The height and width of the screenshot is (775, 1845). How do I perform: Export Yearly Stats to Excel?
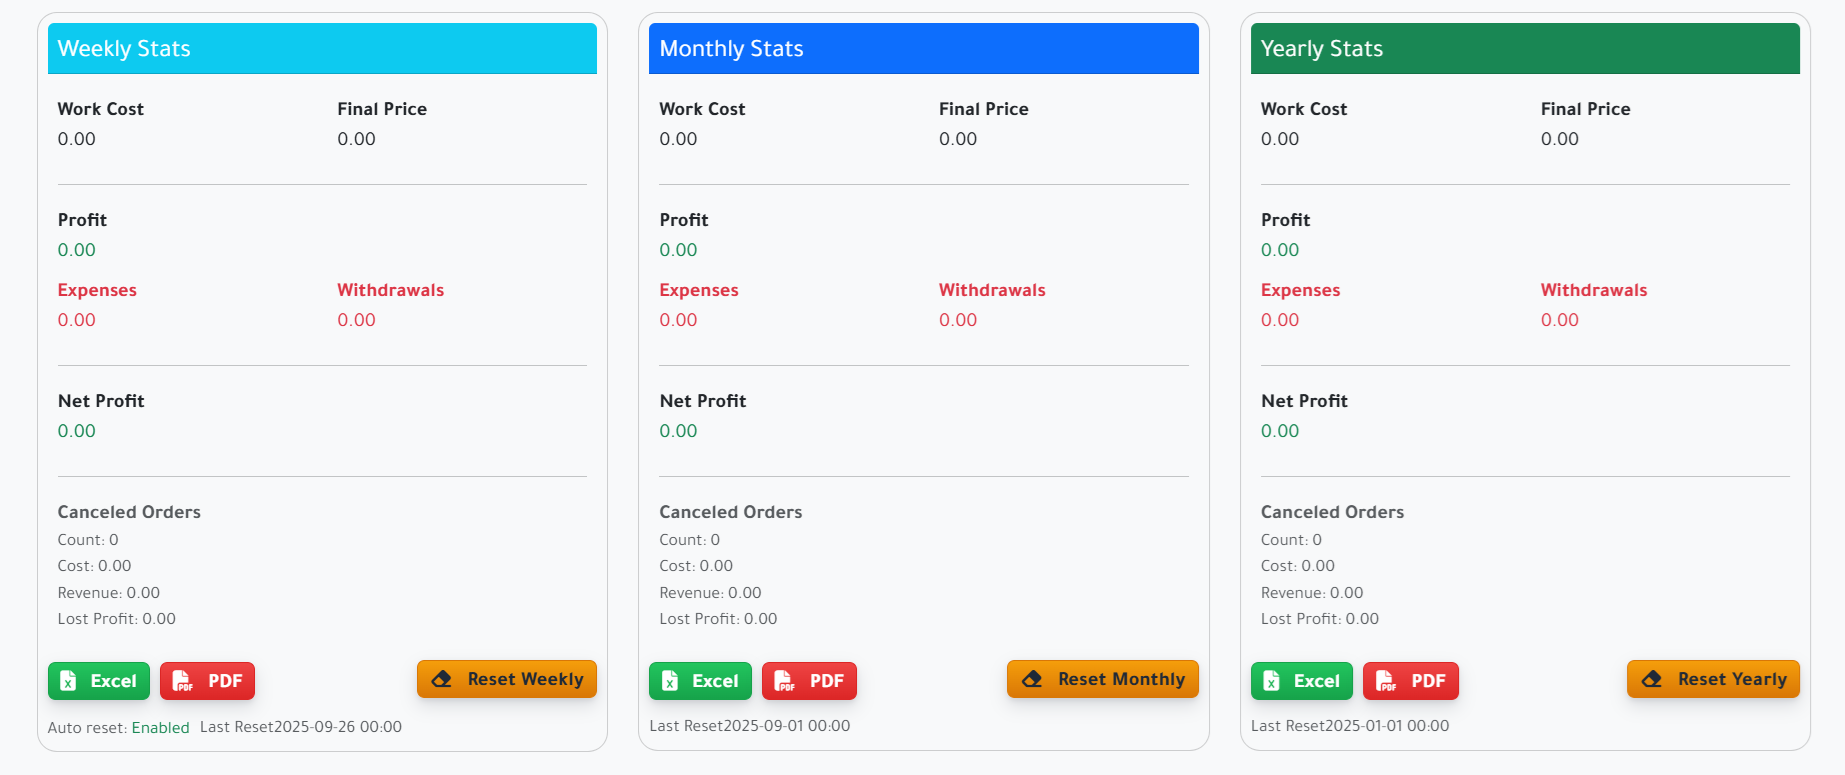tap(1301, 681)
